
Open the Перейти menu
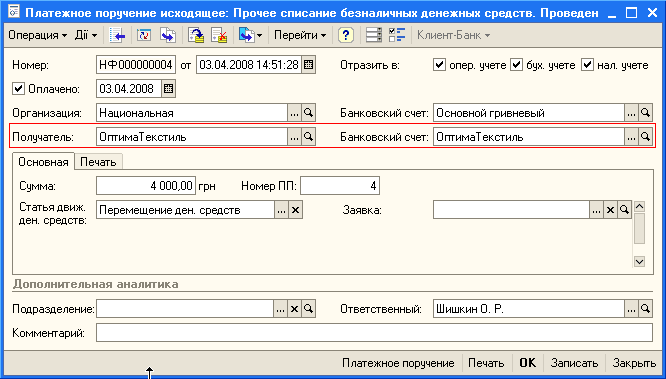(x=300, y=35)
